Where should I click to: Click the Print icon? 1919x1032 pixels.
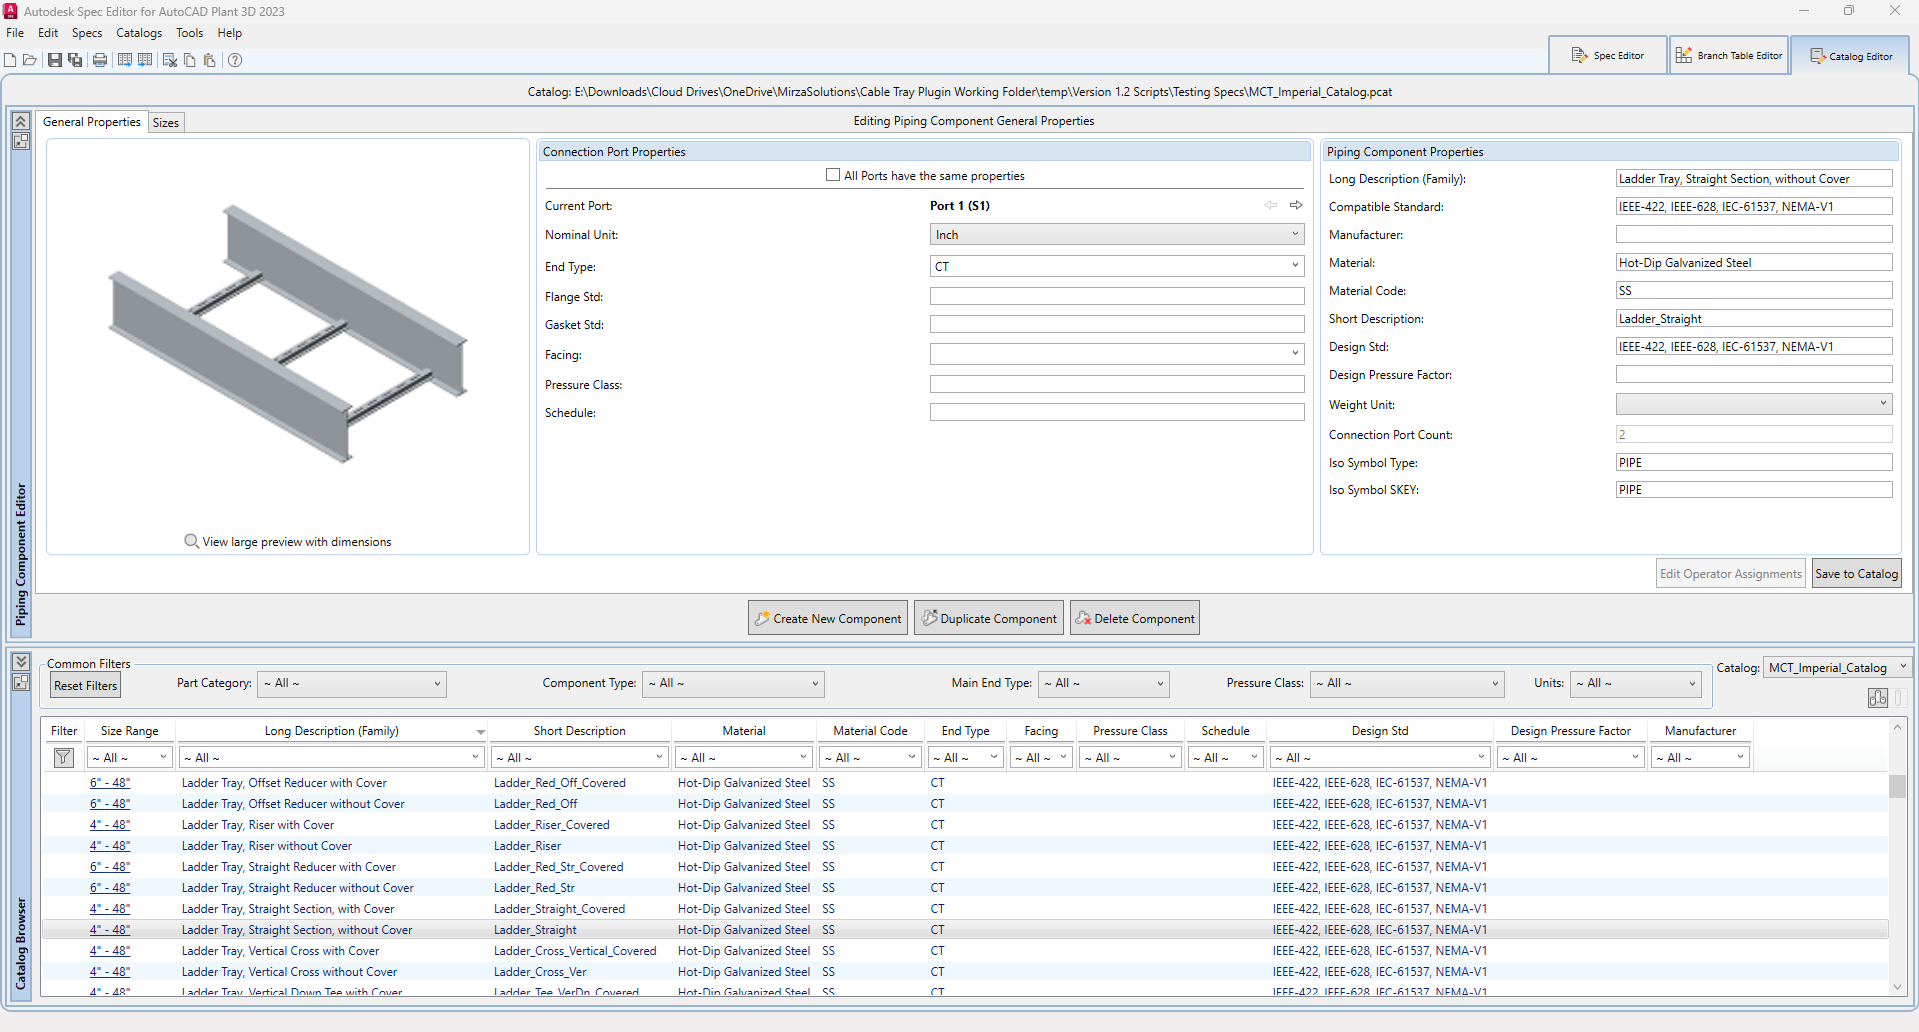100,60
